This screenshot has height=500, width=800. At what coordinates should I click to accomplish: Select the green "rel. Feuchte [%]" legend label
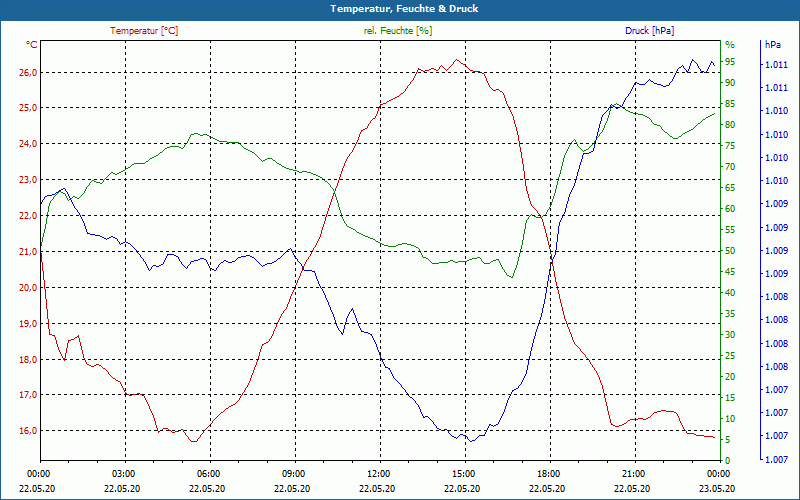click(398, 31)
